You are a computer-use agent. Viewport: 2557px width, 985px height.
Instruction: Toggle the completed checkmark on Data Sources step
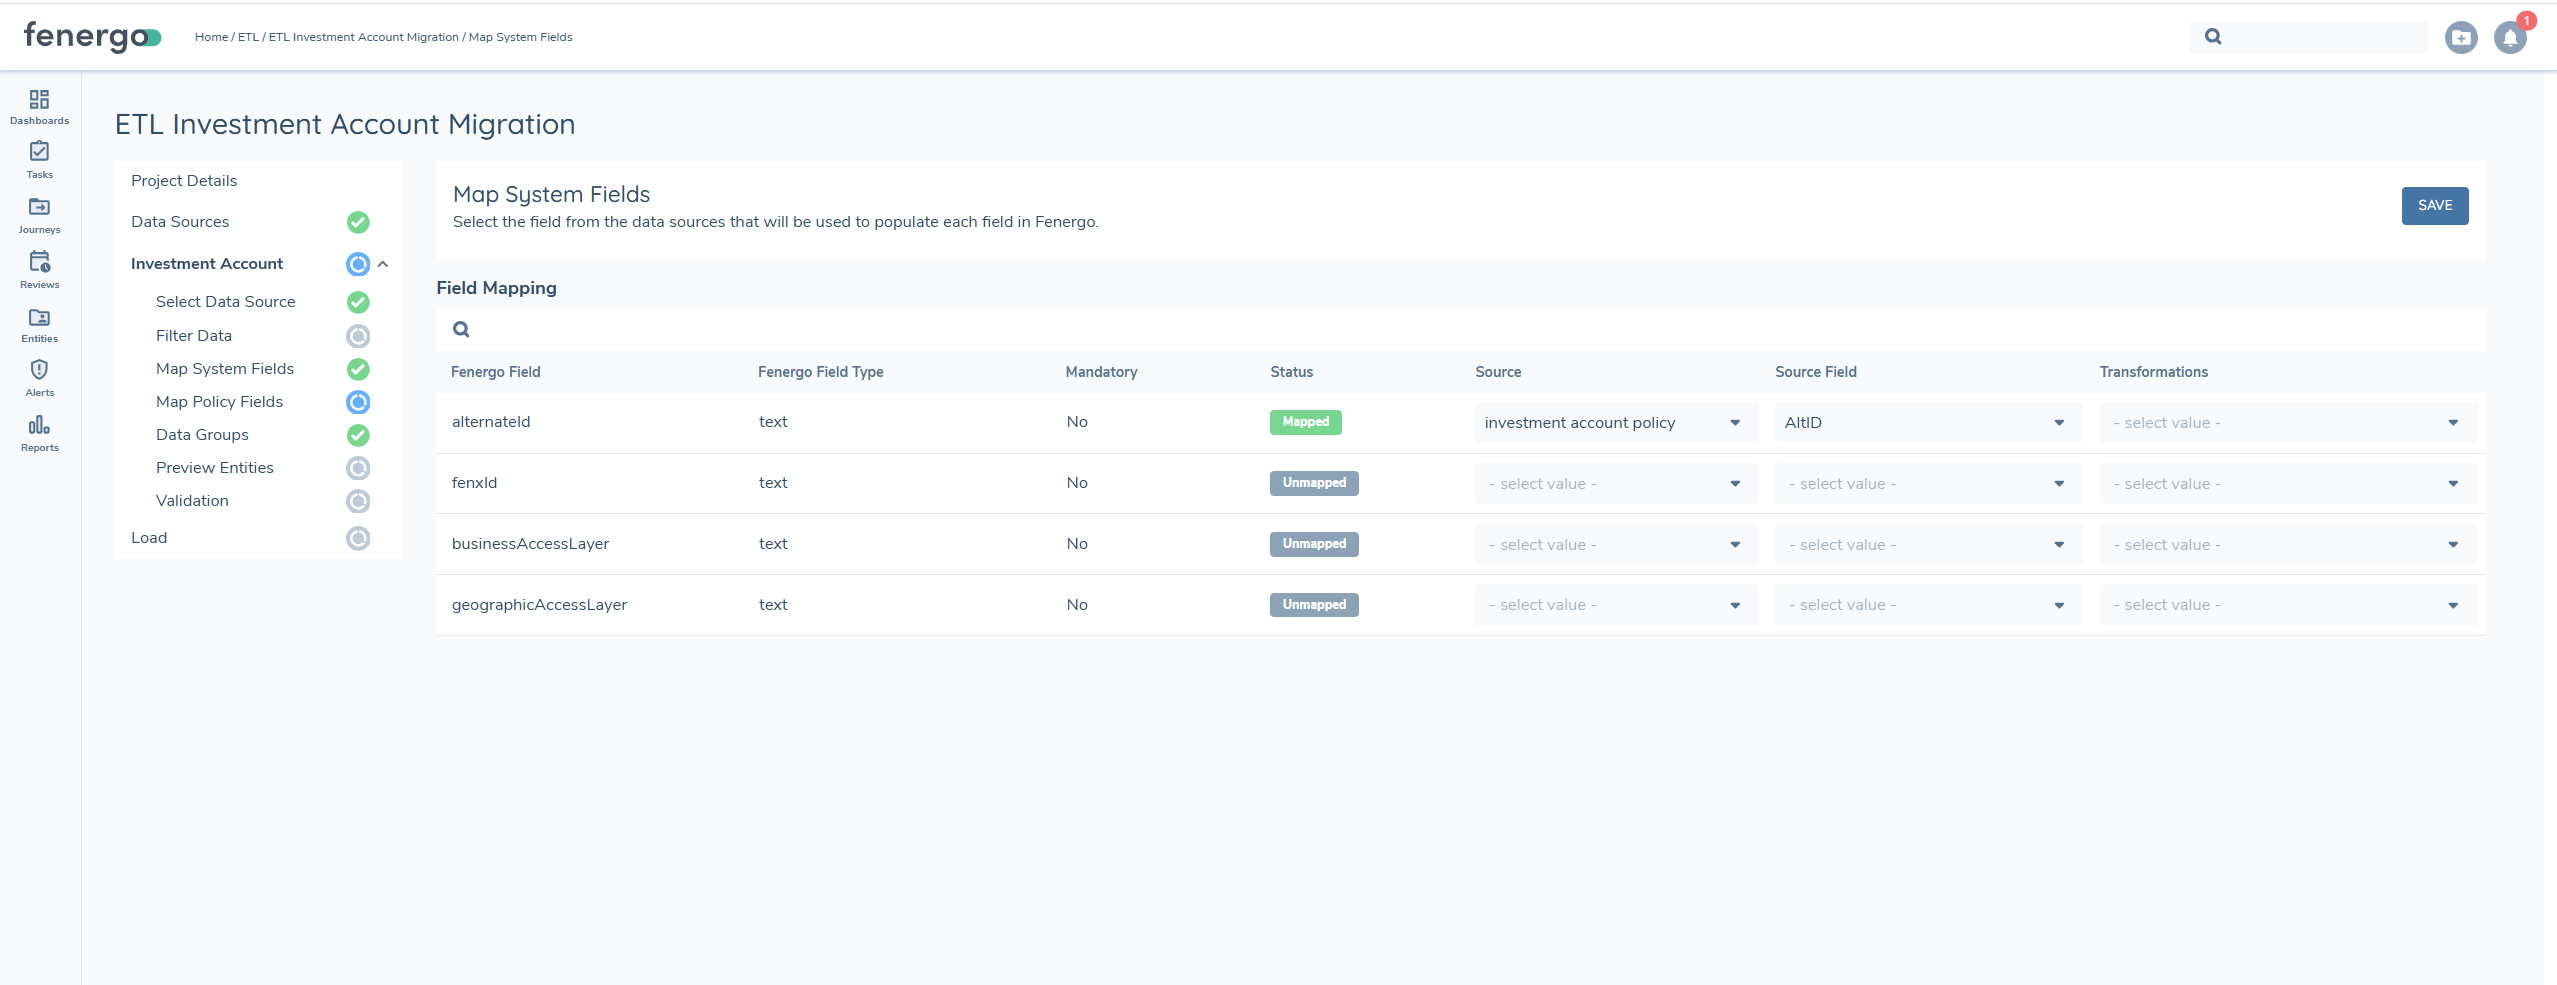(358, 222)
